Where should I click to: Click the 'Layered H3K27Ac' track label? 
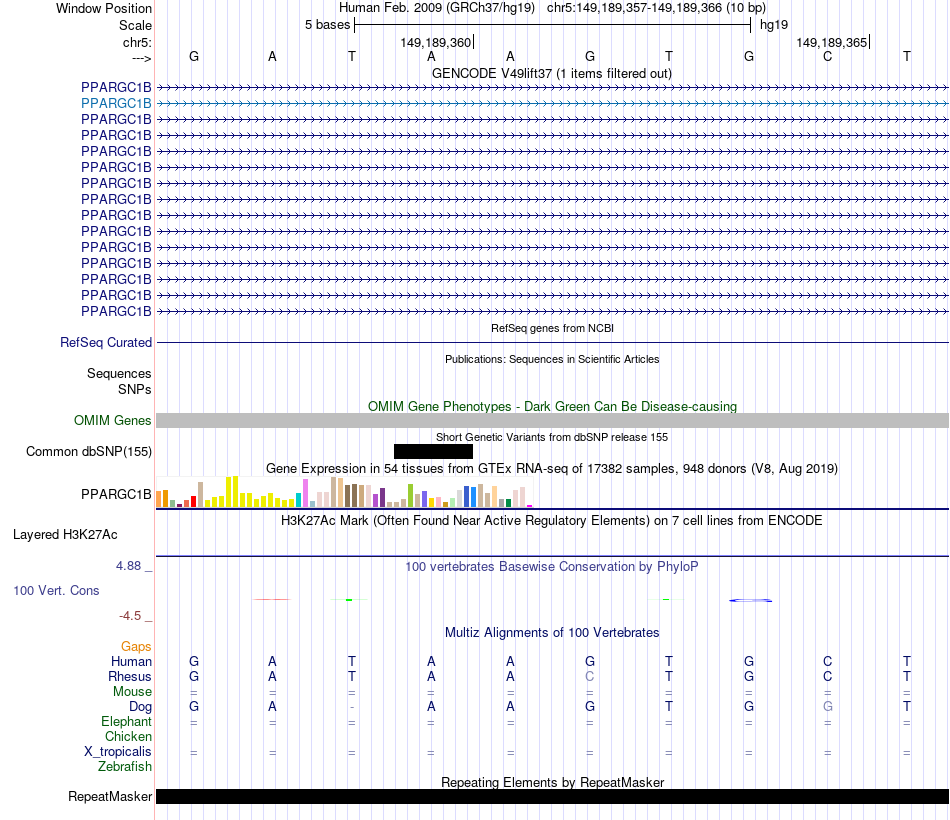tap(65, 535)
